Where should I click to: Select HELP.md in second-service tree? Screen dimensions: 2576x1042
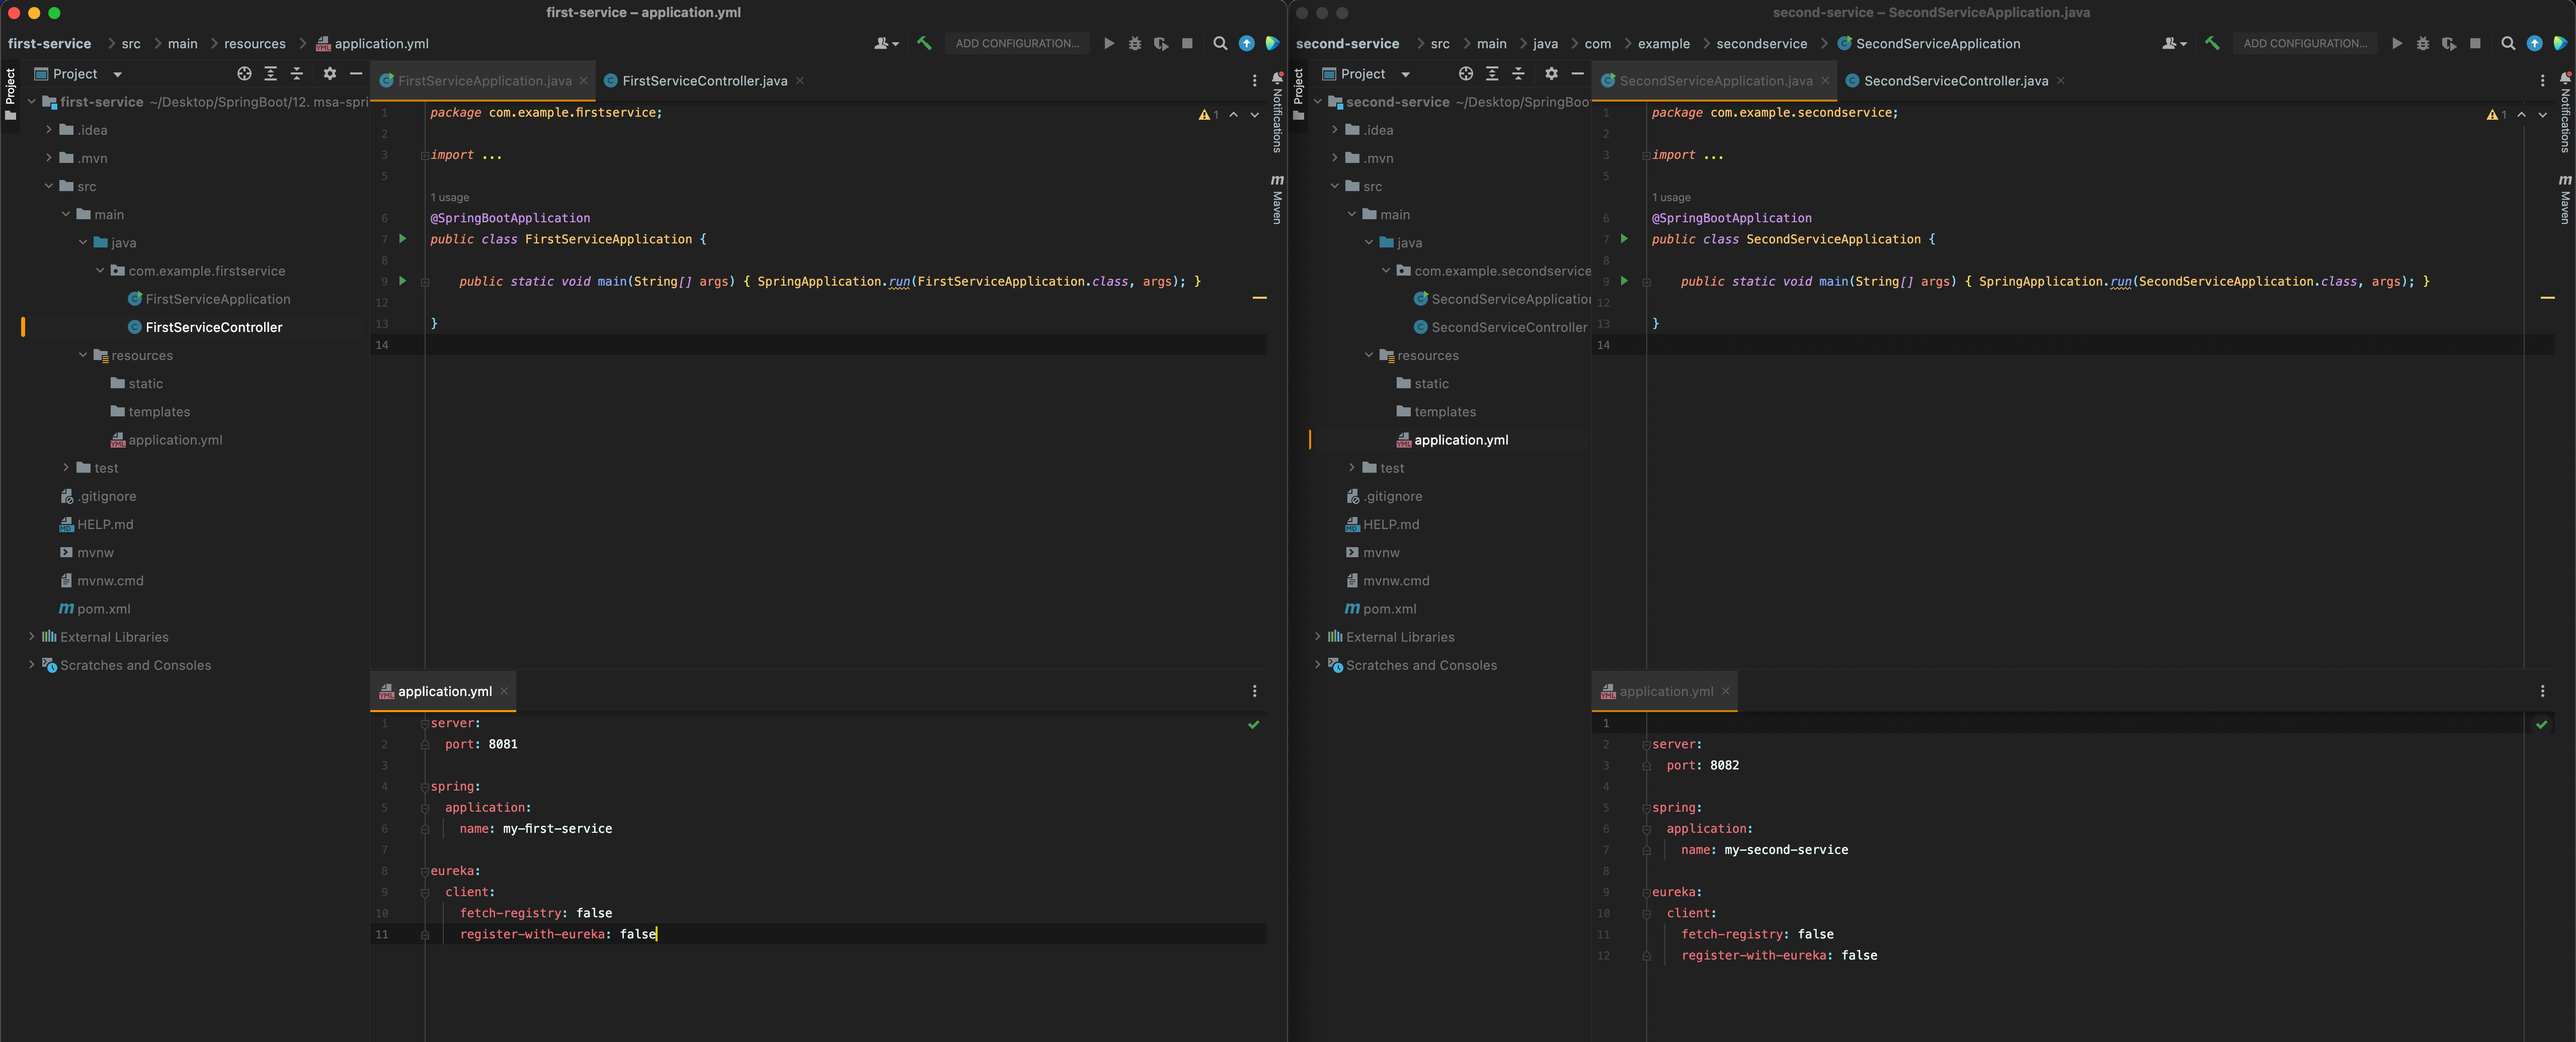[1382, 524]
